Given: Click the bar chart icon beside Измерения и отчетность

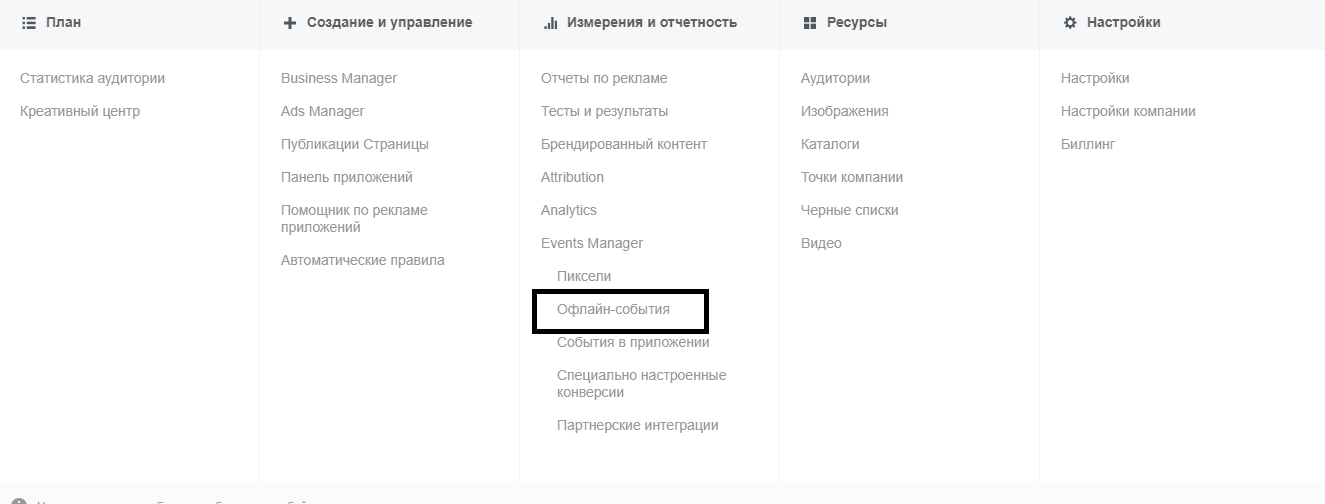Looking at the screenshot, I should point(550,22).
